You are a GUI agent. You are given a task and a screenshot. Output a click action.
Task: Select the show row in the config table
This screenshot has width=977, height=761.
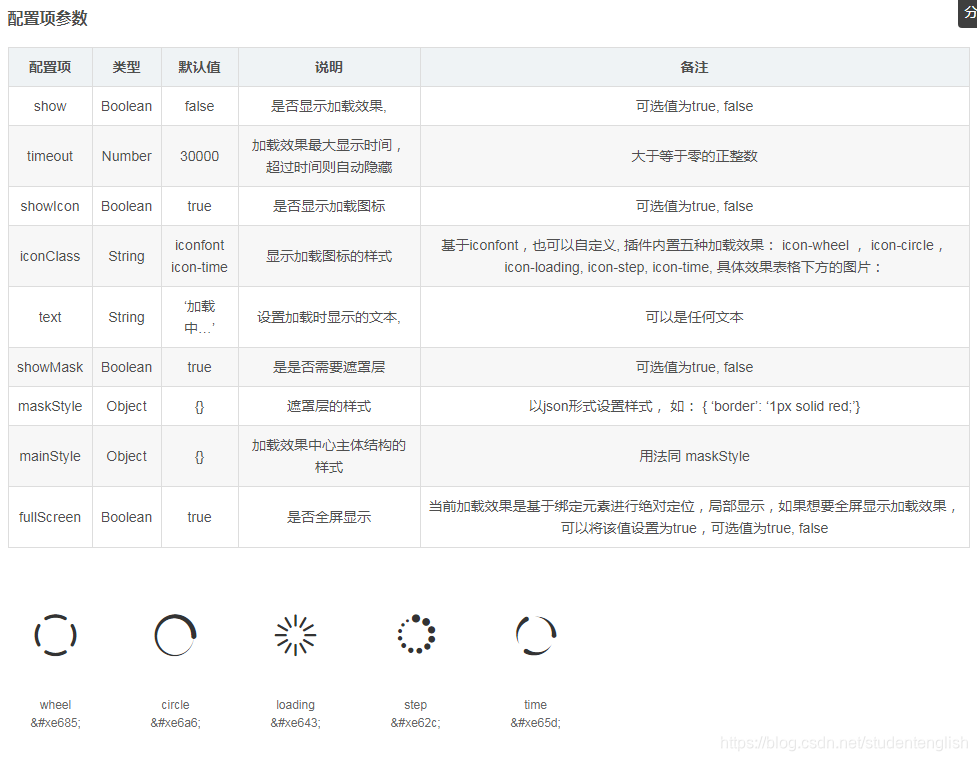click(x=49, y=106)
